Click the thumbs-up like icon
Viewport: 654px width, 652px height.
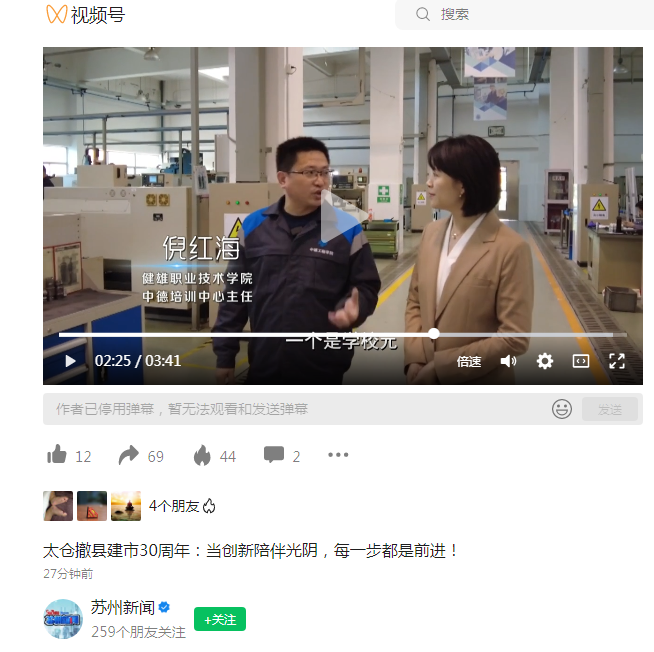click(x=57, y=454)
